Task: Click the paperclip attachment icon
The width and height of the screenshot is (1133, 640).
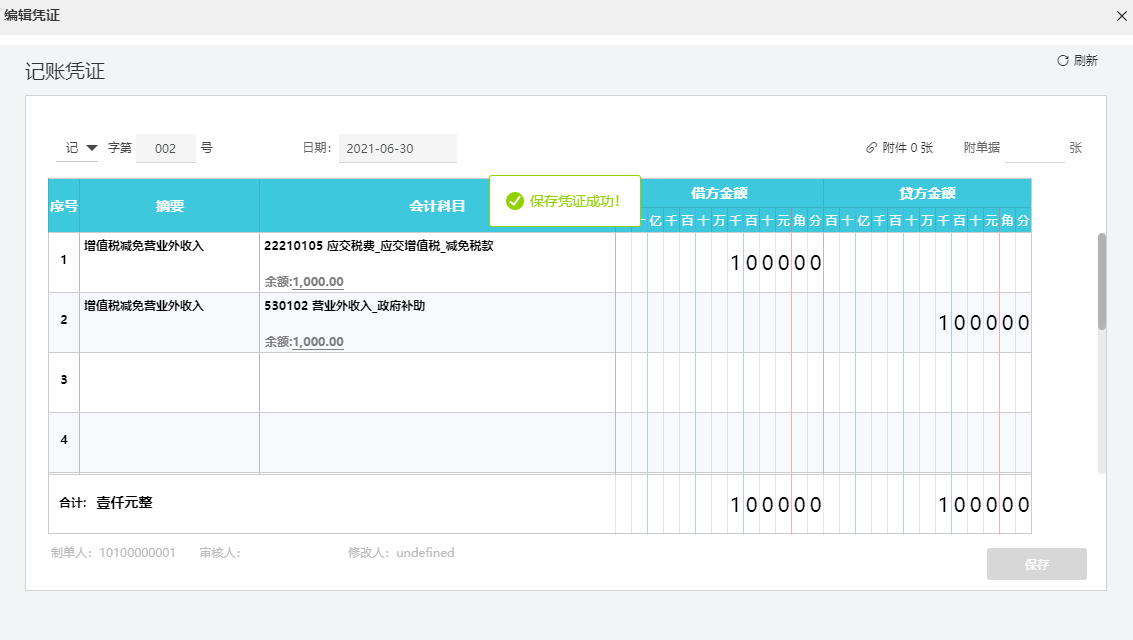Action: (871, 148)
